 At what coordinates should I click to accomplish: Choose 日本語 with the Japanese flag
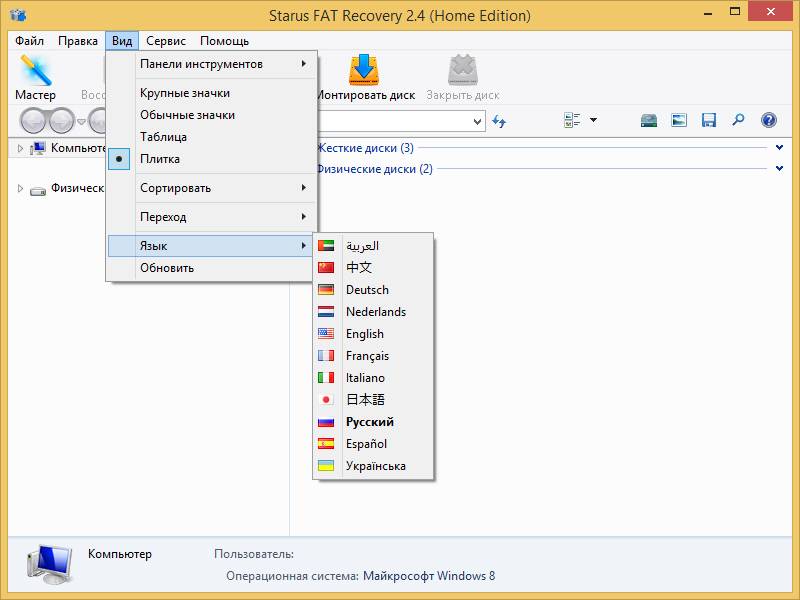pyautogui.click(x=365, y=400)
